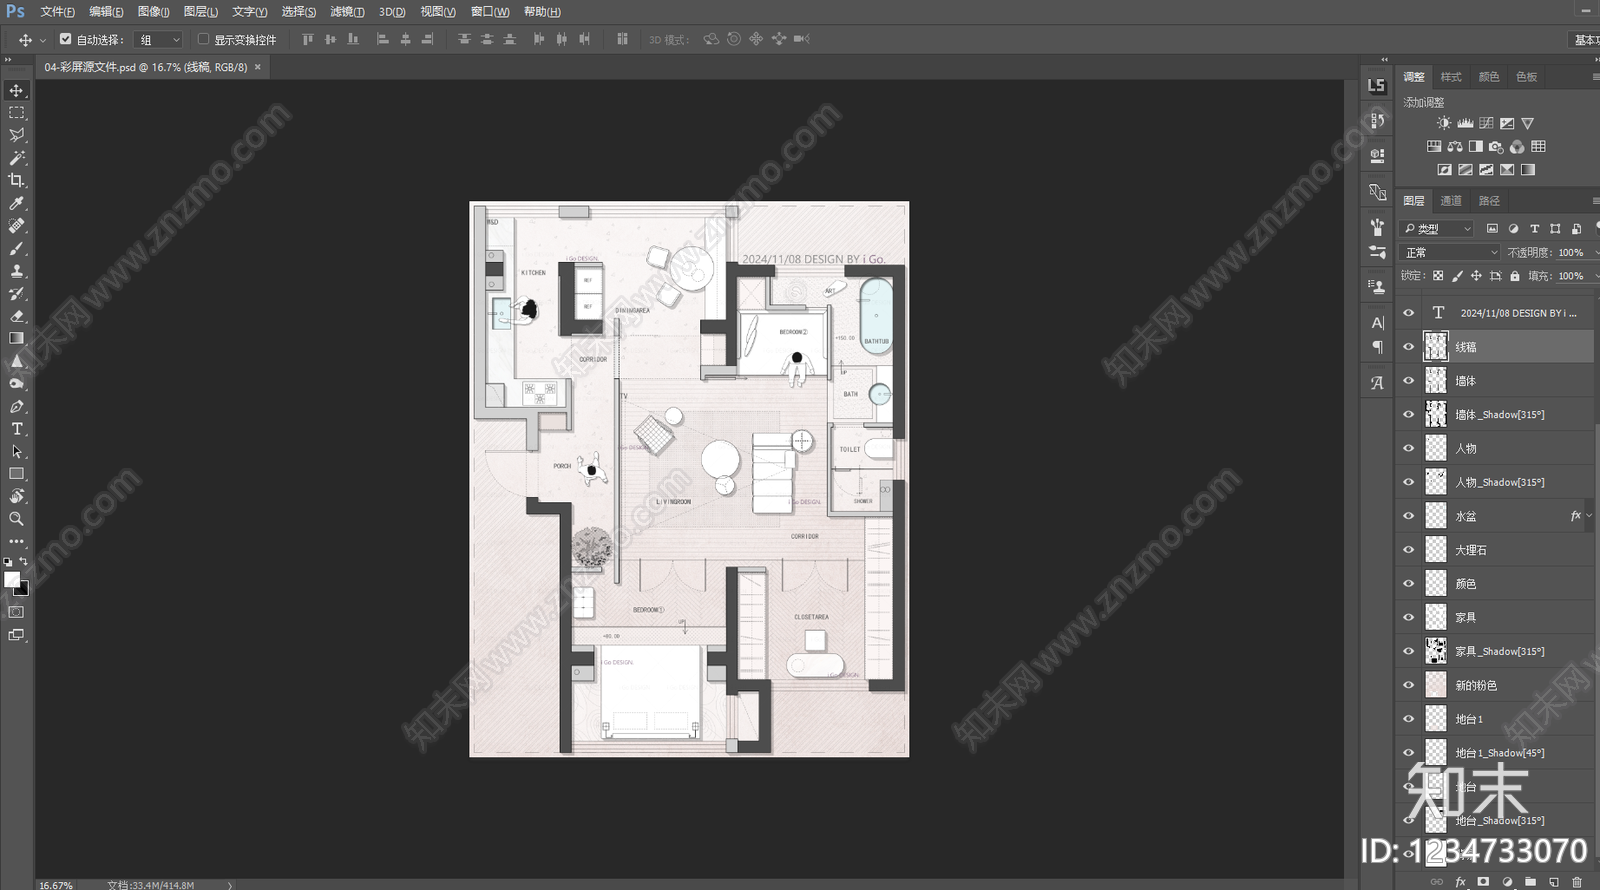Open the layer filter 类型 dropdown
1600x890 pixels.
click(1436, 229)
